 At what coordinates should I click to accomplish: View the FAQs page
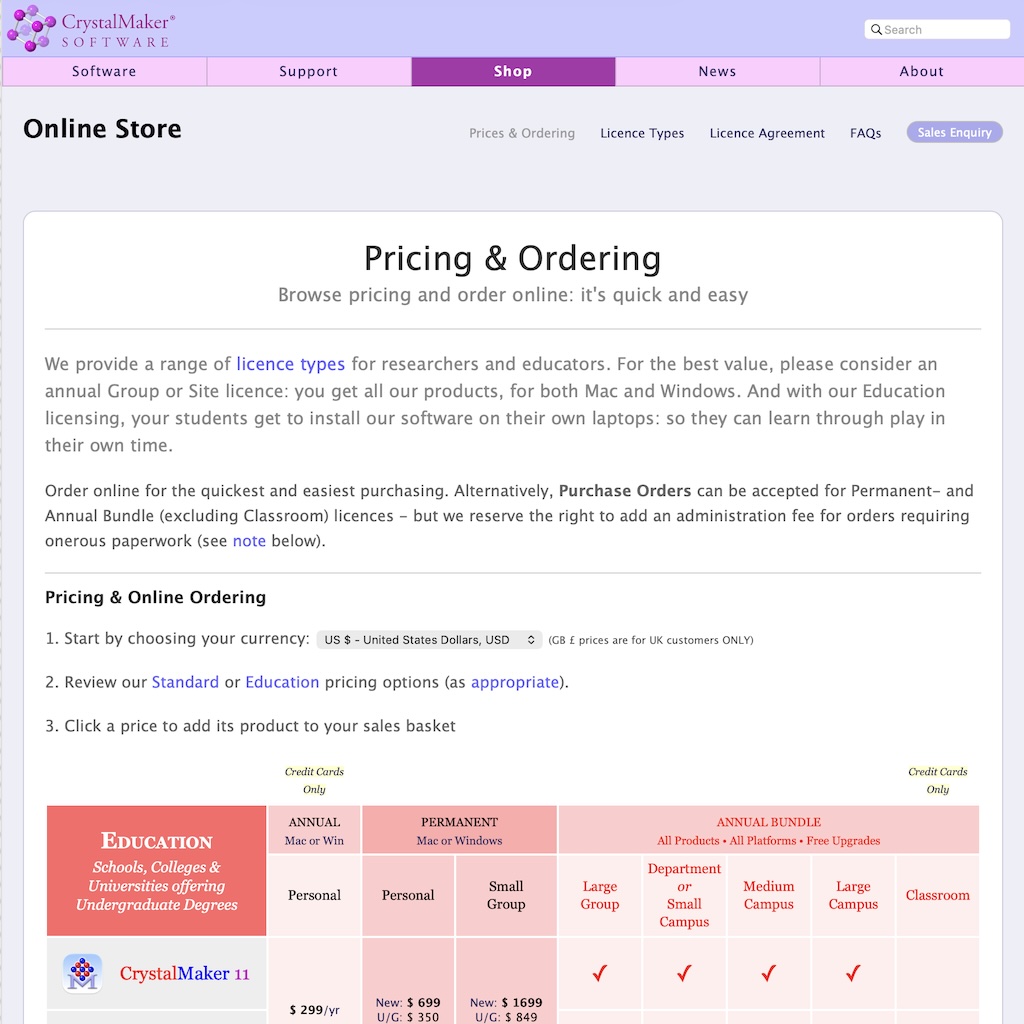point(865,133)
